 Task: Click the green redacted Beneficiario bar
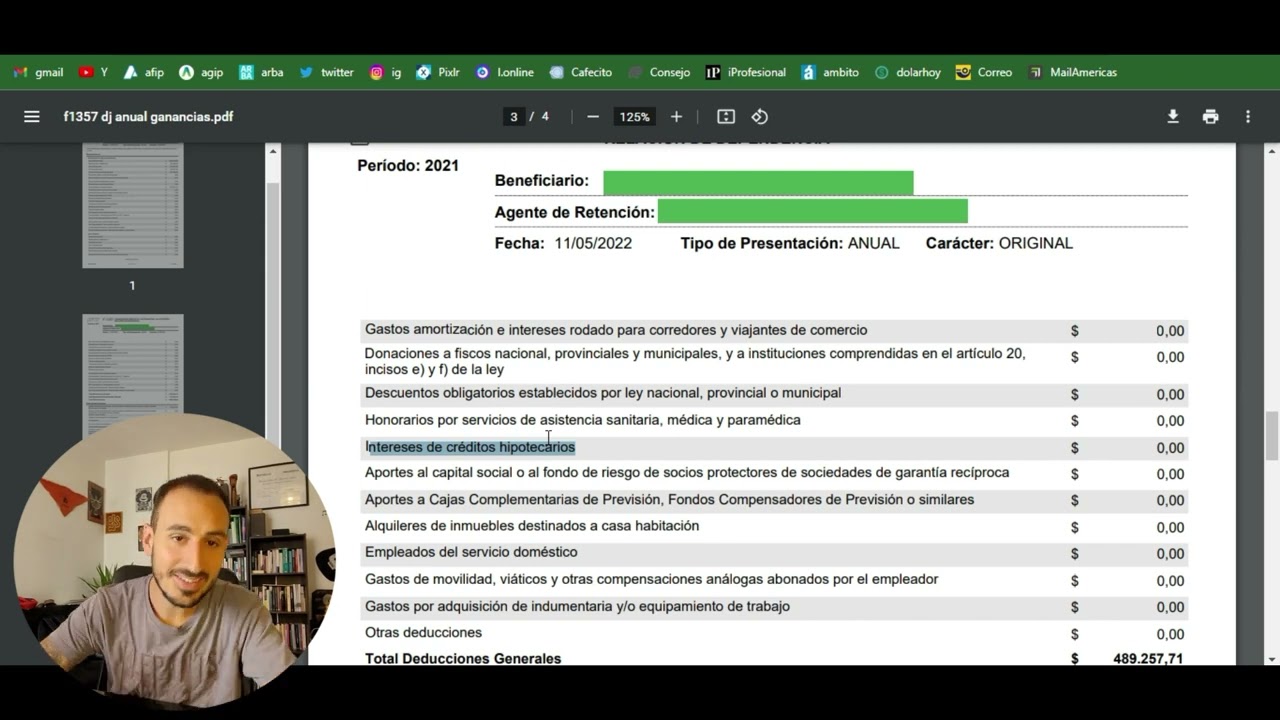pyautogui.click(x=758, y=183)
